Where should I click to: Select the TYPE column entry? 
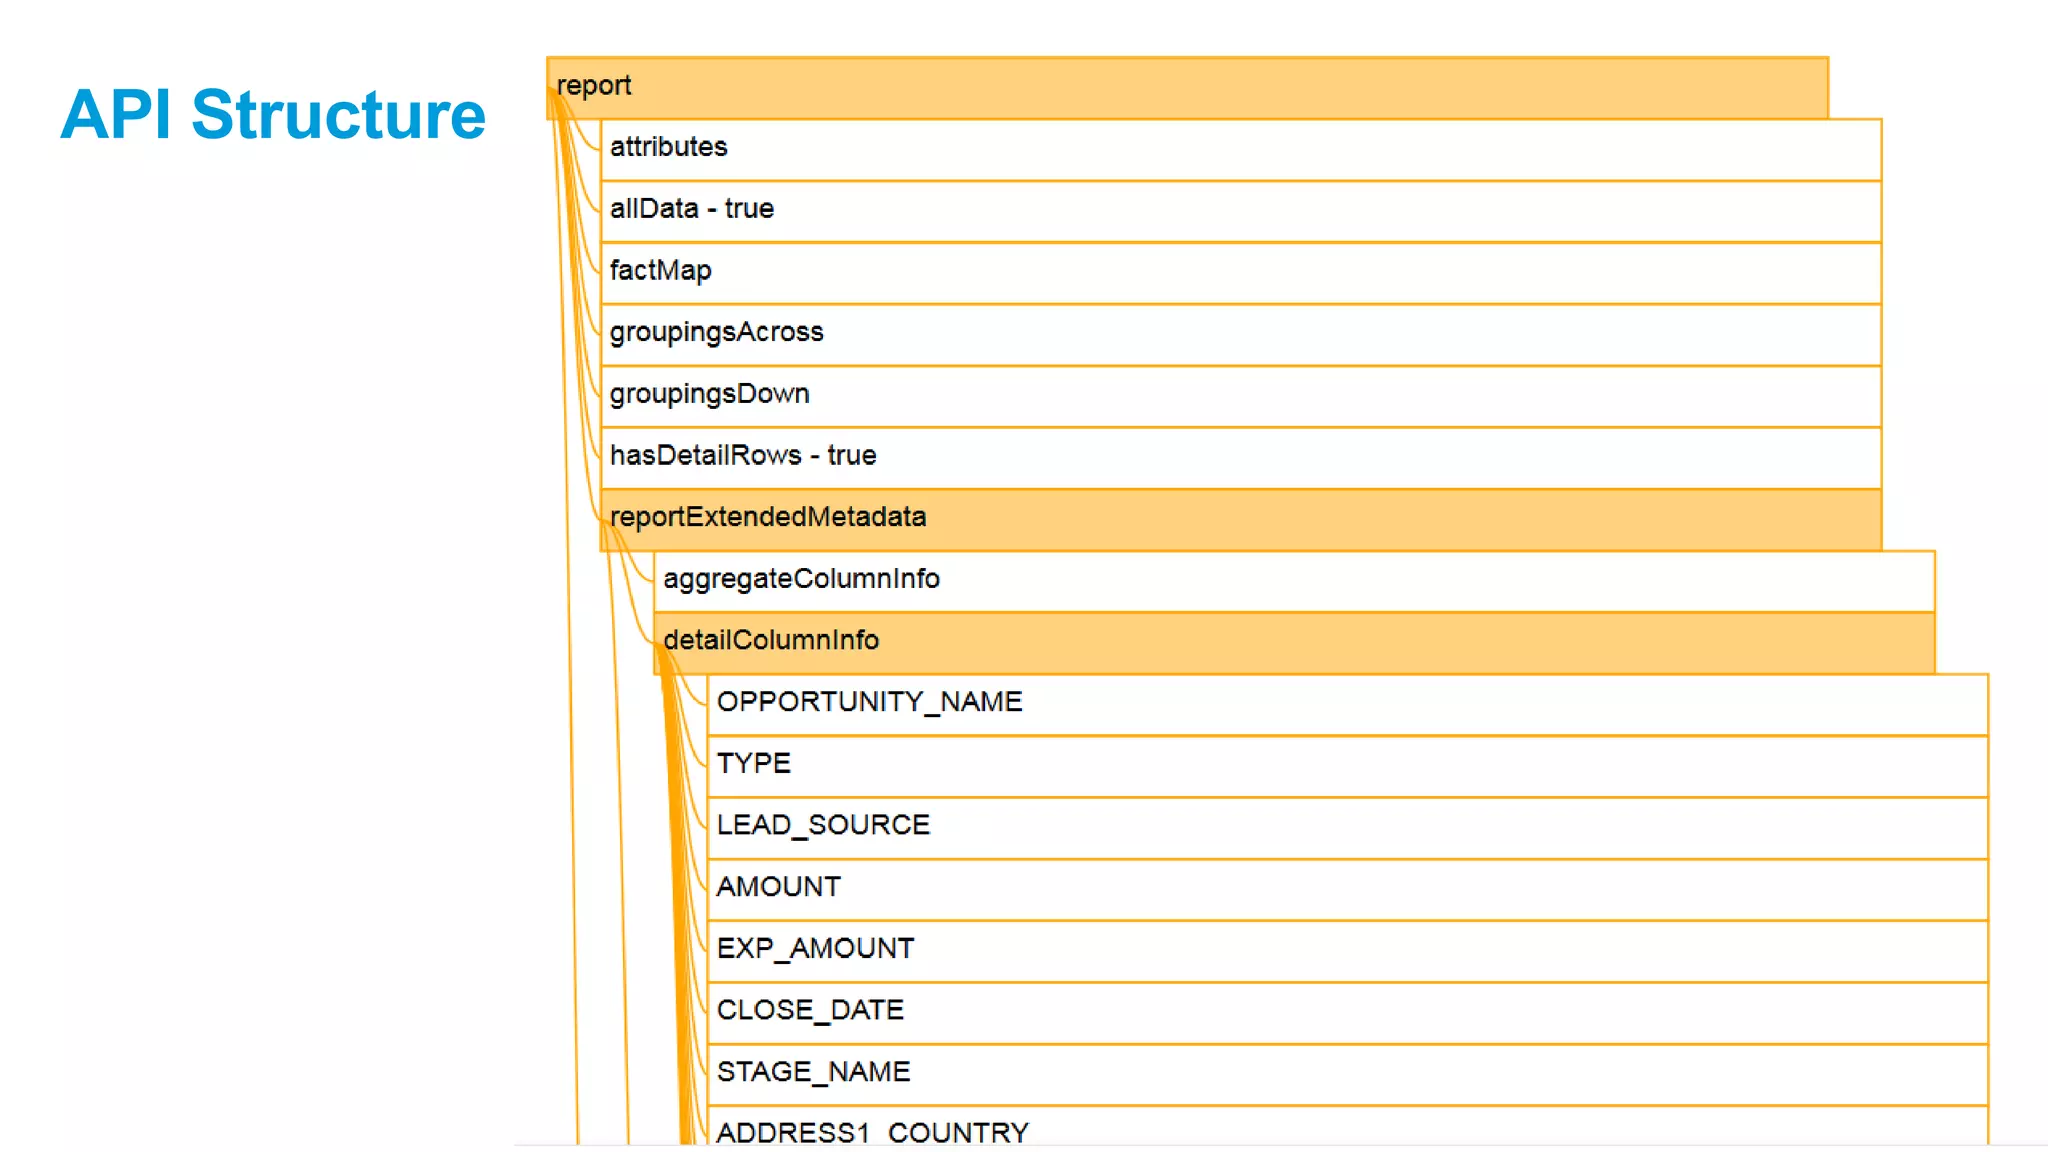point(1348,767)
